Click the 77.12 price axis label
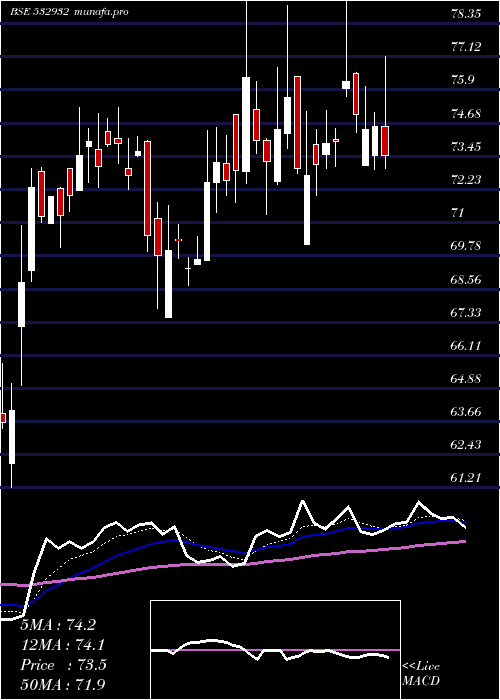 (x=466, y=46)
